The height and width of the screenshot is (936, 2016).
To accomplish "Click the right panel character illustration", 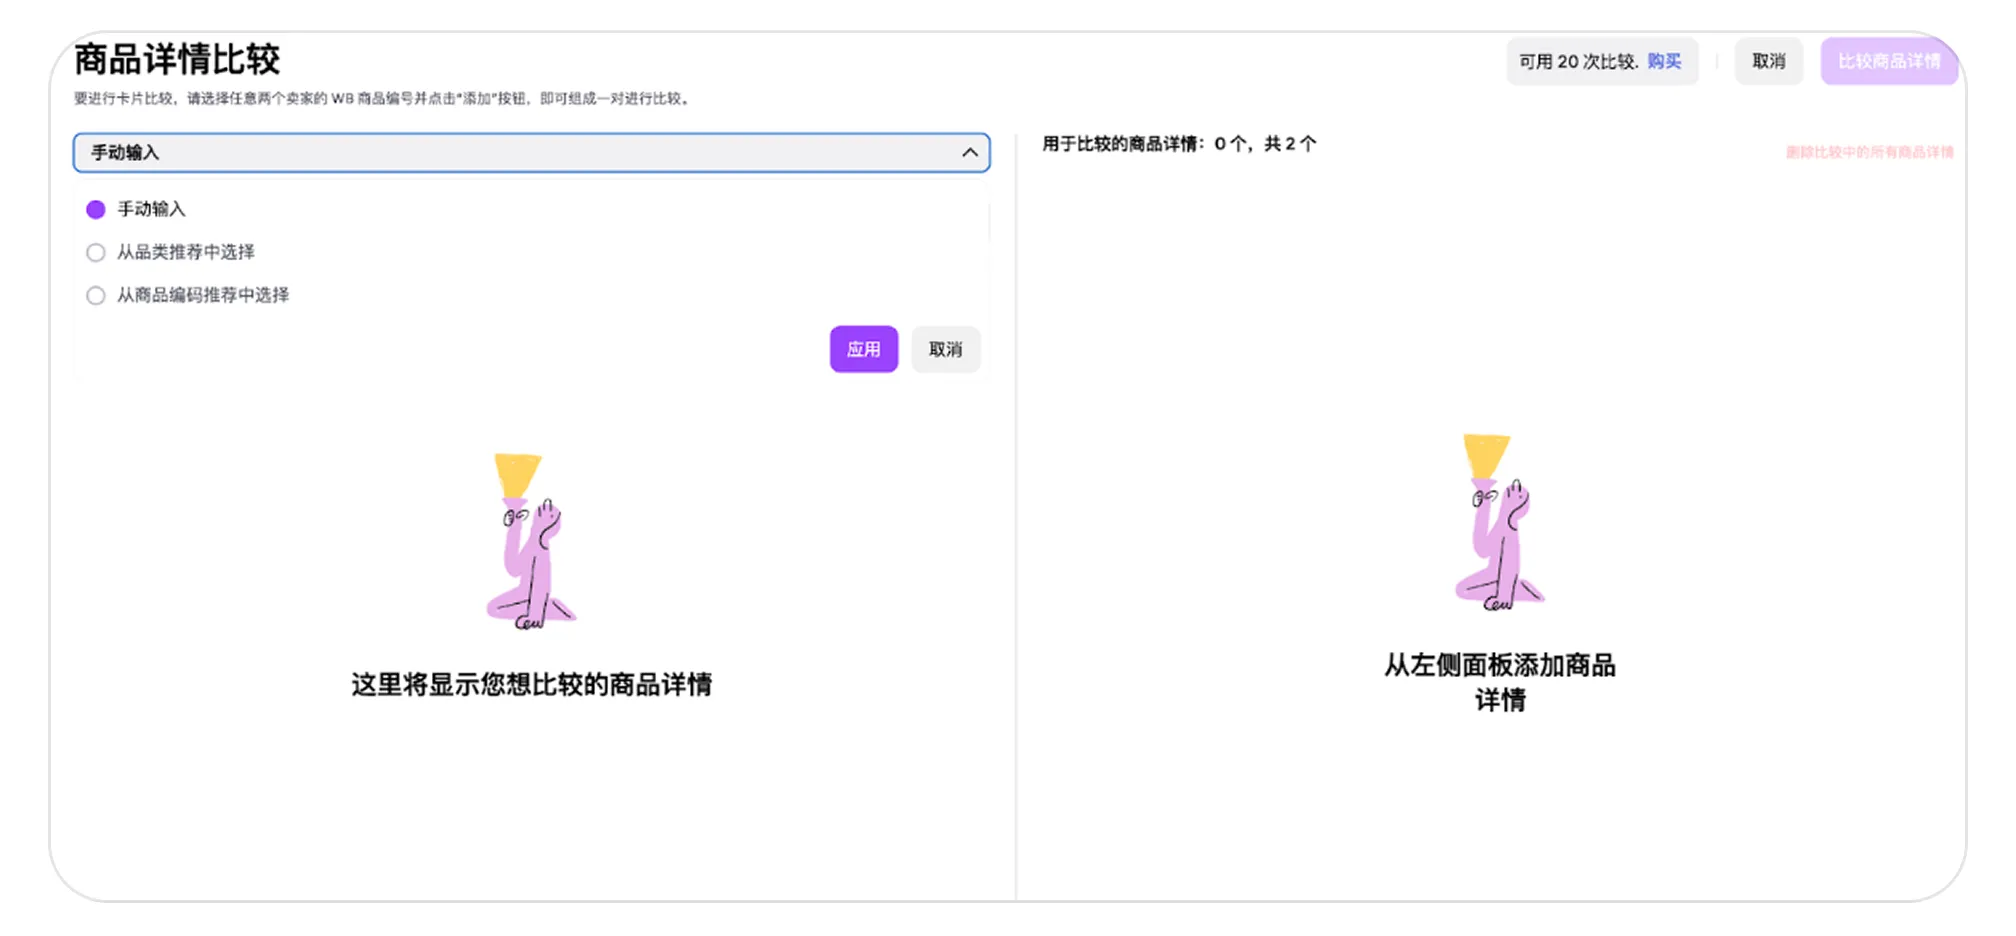I will (1498, 522).
